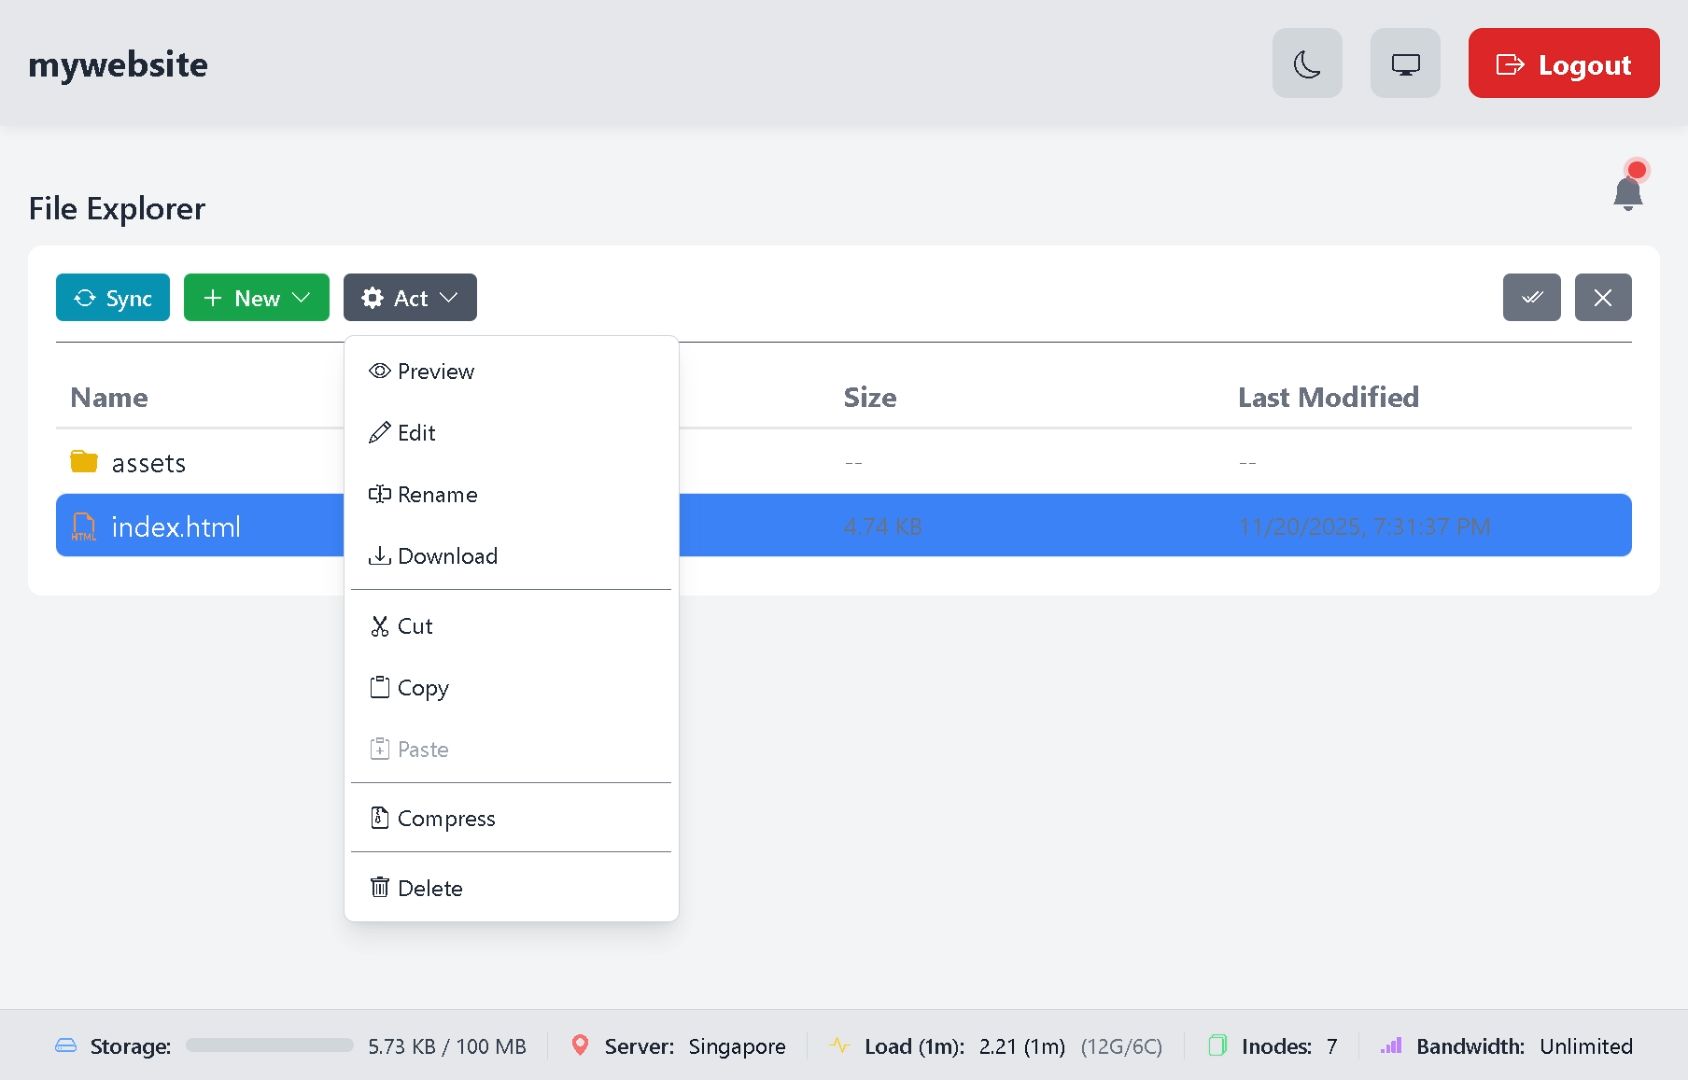
Task: Open the notifications bell
Action: pos(1627,191)
